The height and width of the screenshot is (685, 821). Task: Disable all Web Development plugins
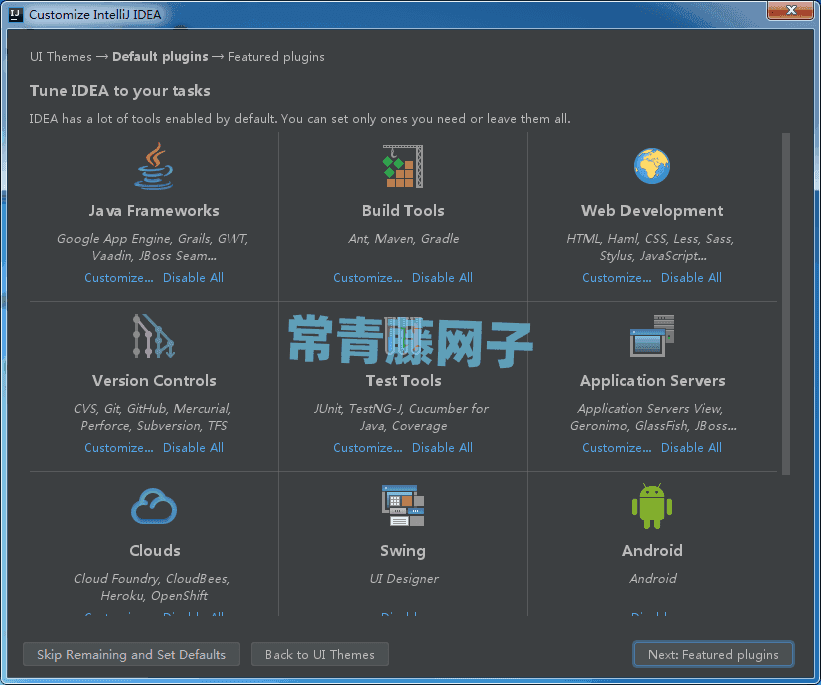pyautogui.click(x=691, y=278)
